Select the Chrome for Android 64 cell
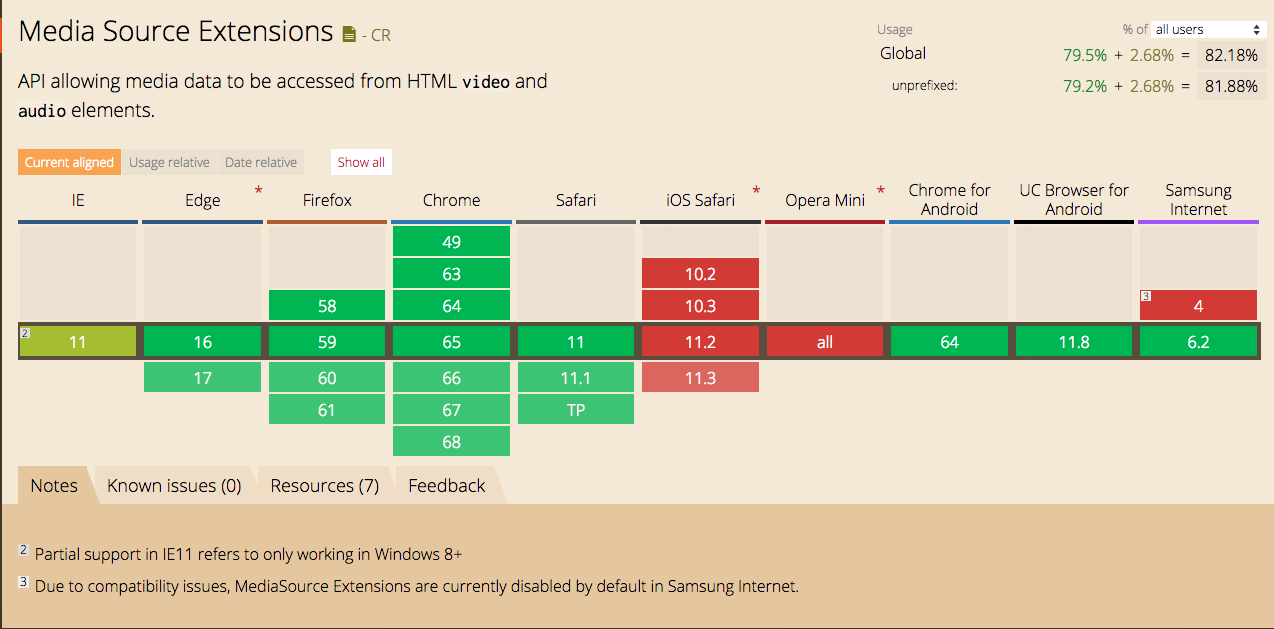Image resolution: width=1274 pixels, height=629 pixels. (x=949, y=342)
